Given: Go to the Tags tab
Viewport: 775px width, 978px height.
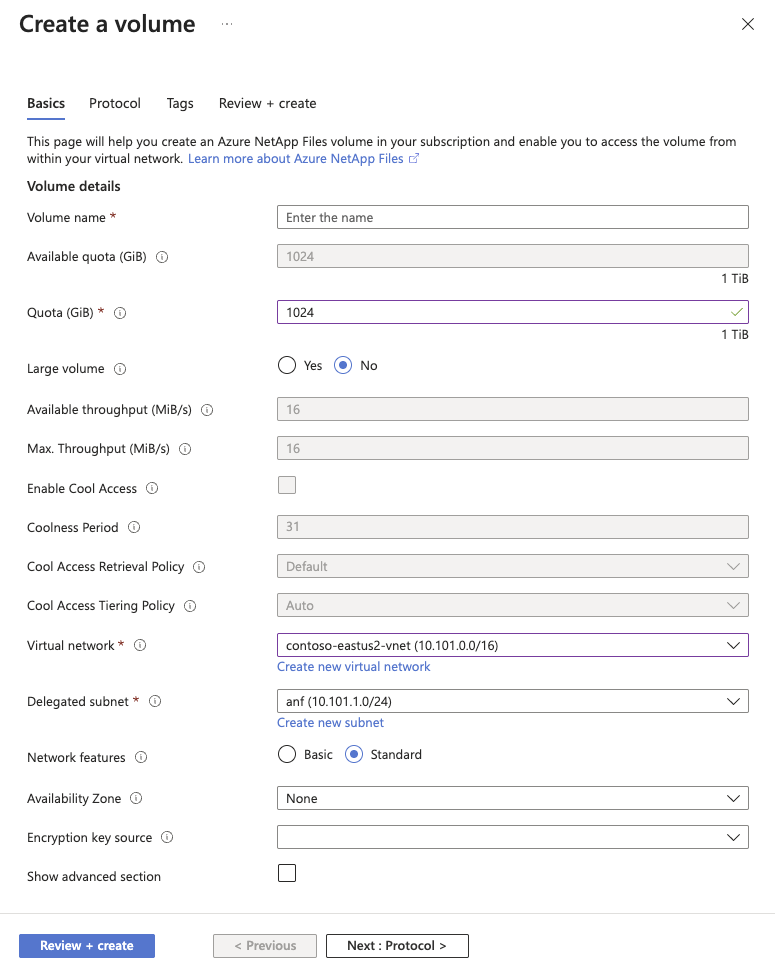Looking at the screenshot, I should (x=180, y=103).
